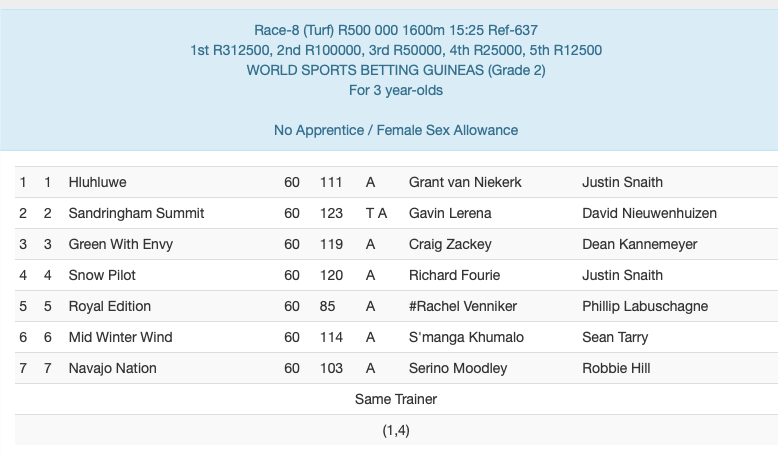Click jockey name Gavin Lerena

[452, 213]
